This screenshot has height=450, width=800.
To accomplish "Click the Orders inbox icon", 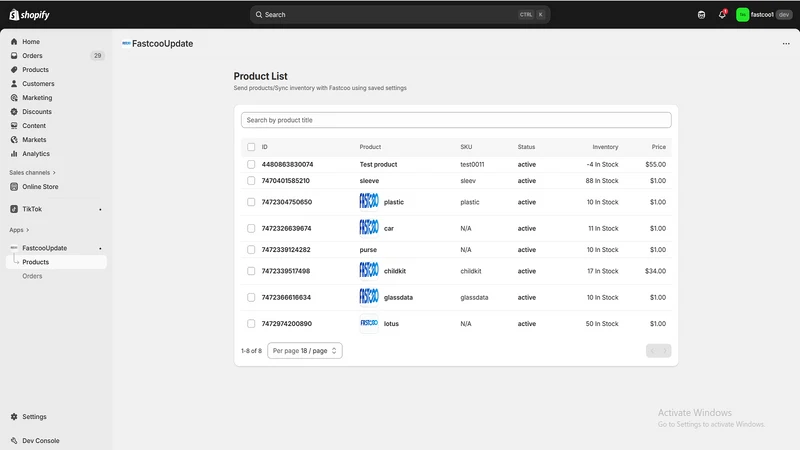I will (x=14, y=56).
